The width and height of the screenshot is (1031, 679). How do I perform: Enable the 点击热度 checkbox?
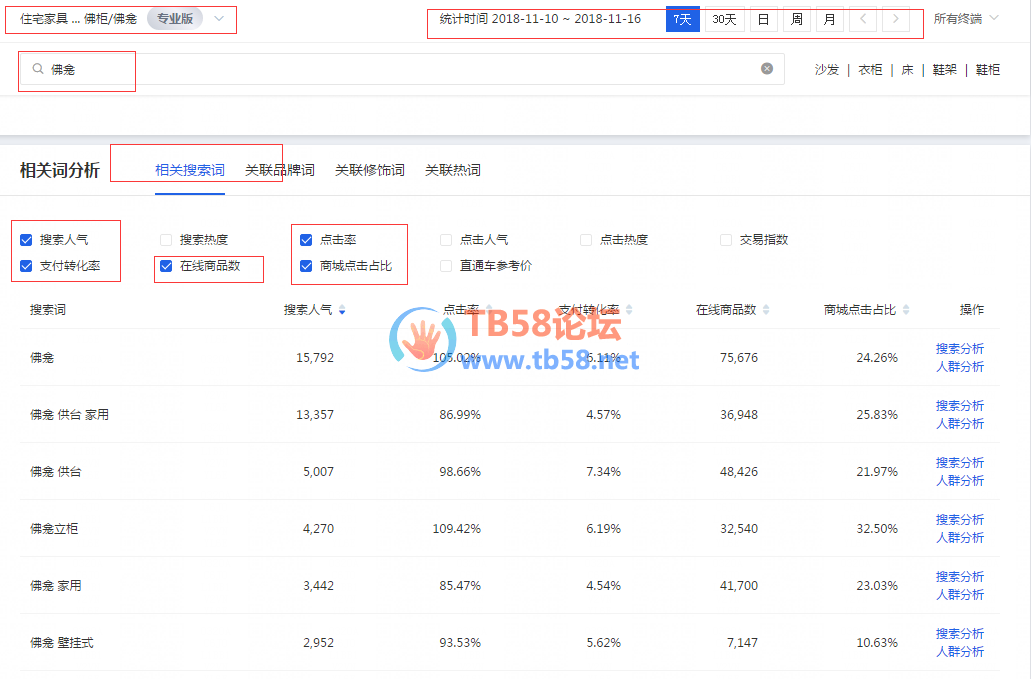tap(586, 240)
